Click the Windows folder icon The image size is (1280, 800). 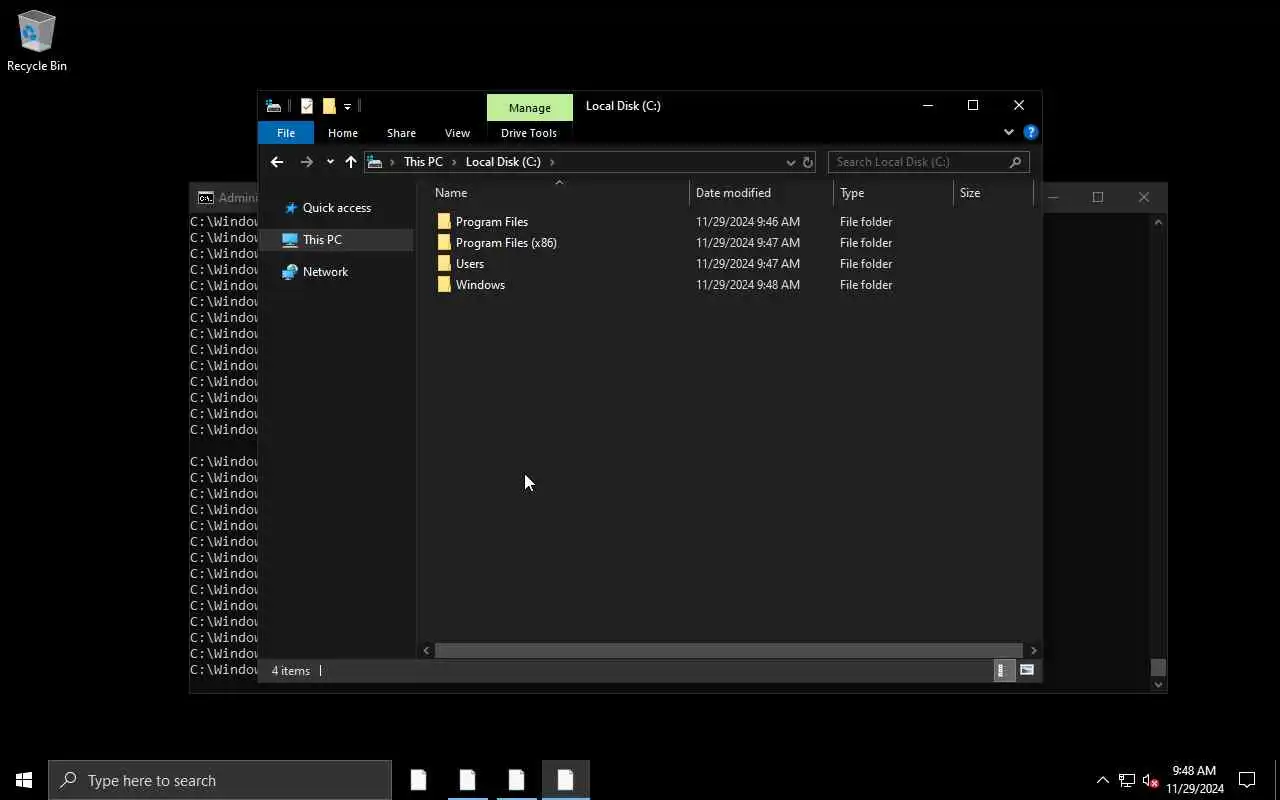coord(444,285)
